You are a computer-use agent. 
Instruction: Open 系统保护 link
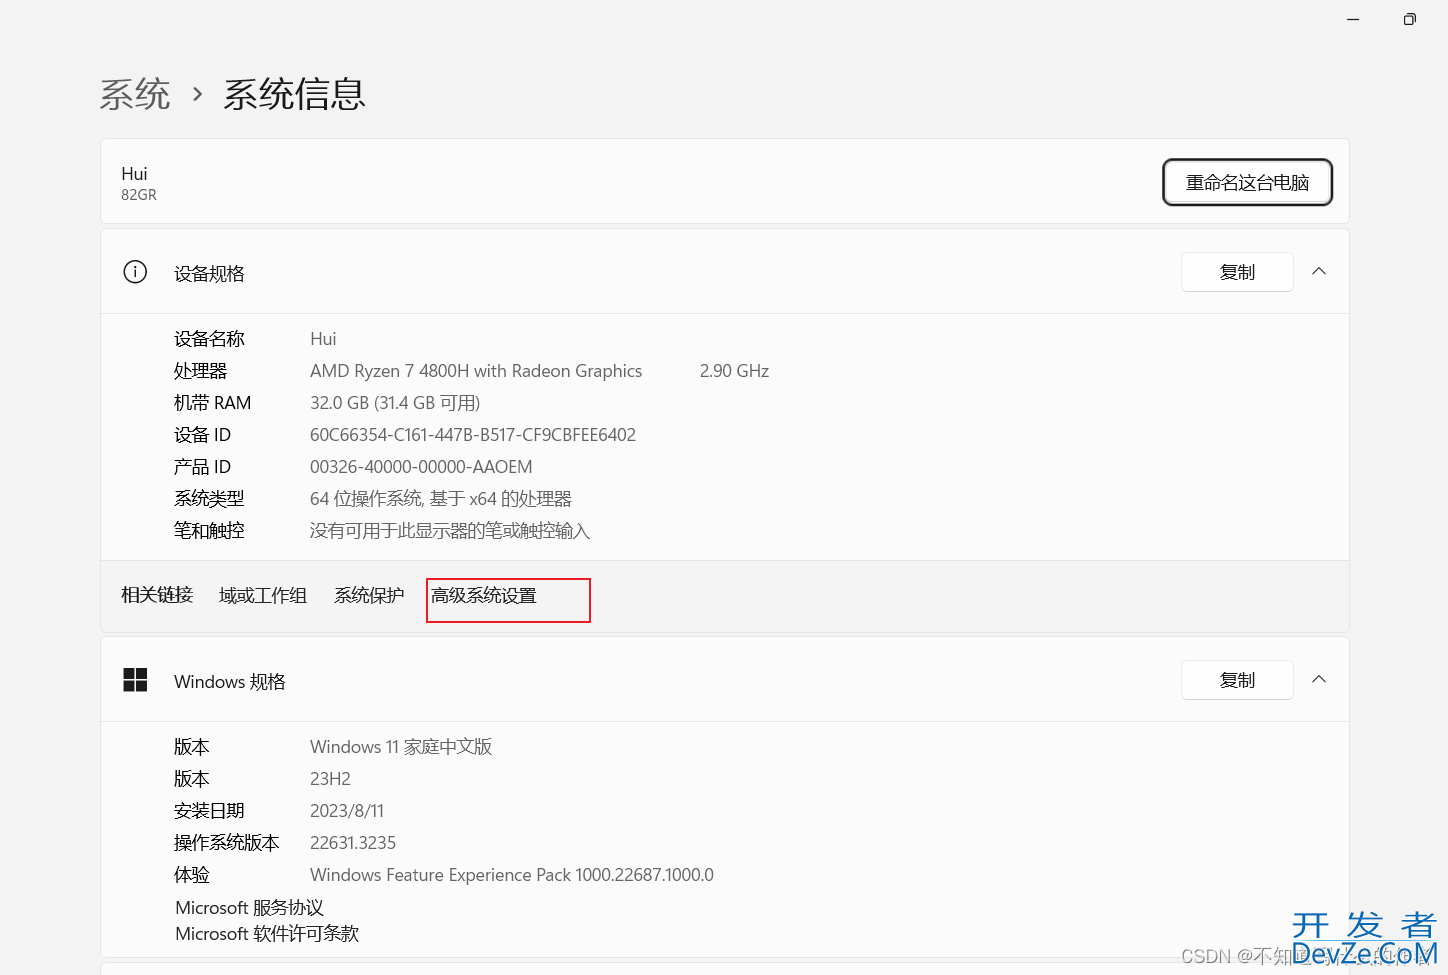369,596
